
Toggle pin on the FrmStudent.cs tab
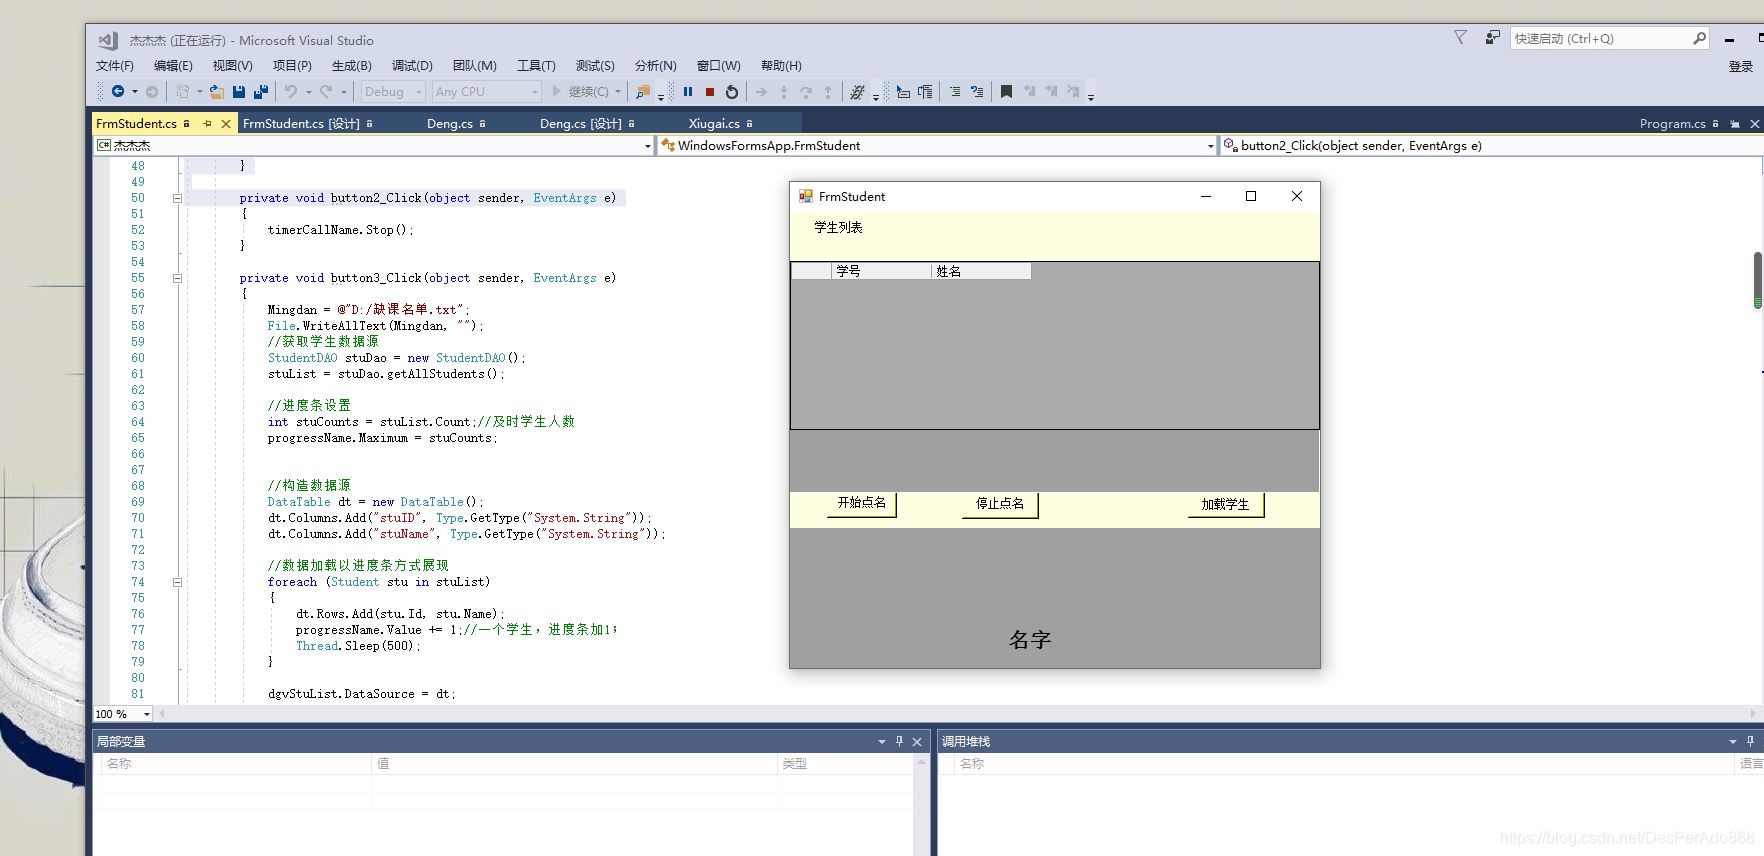coord(207,124)
